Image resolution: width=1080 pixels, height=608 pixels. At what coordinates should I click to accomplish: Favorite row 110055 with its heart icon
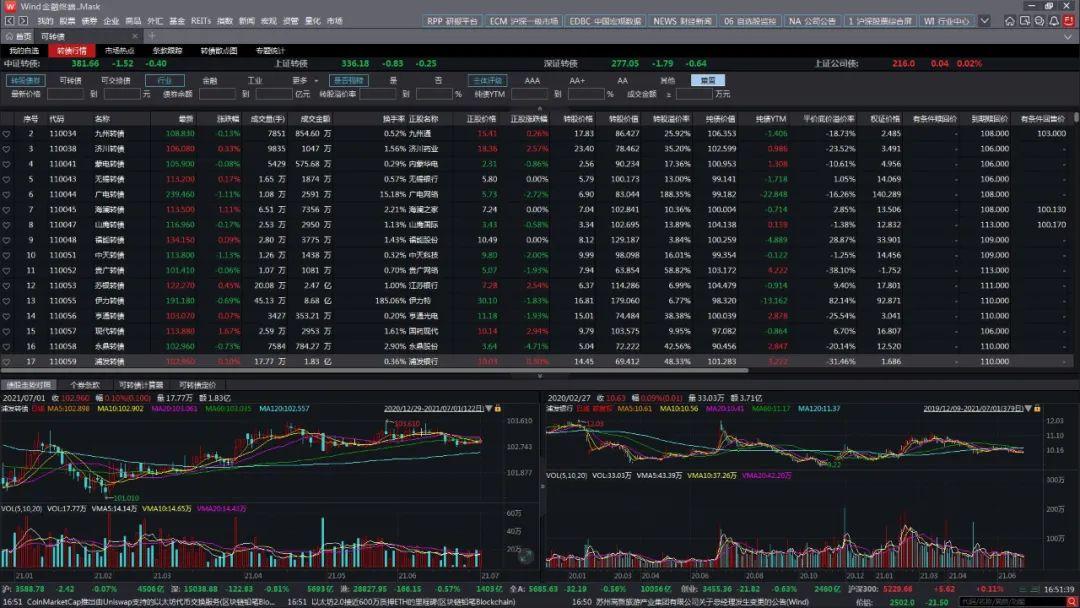(x=6, y=301)
